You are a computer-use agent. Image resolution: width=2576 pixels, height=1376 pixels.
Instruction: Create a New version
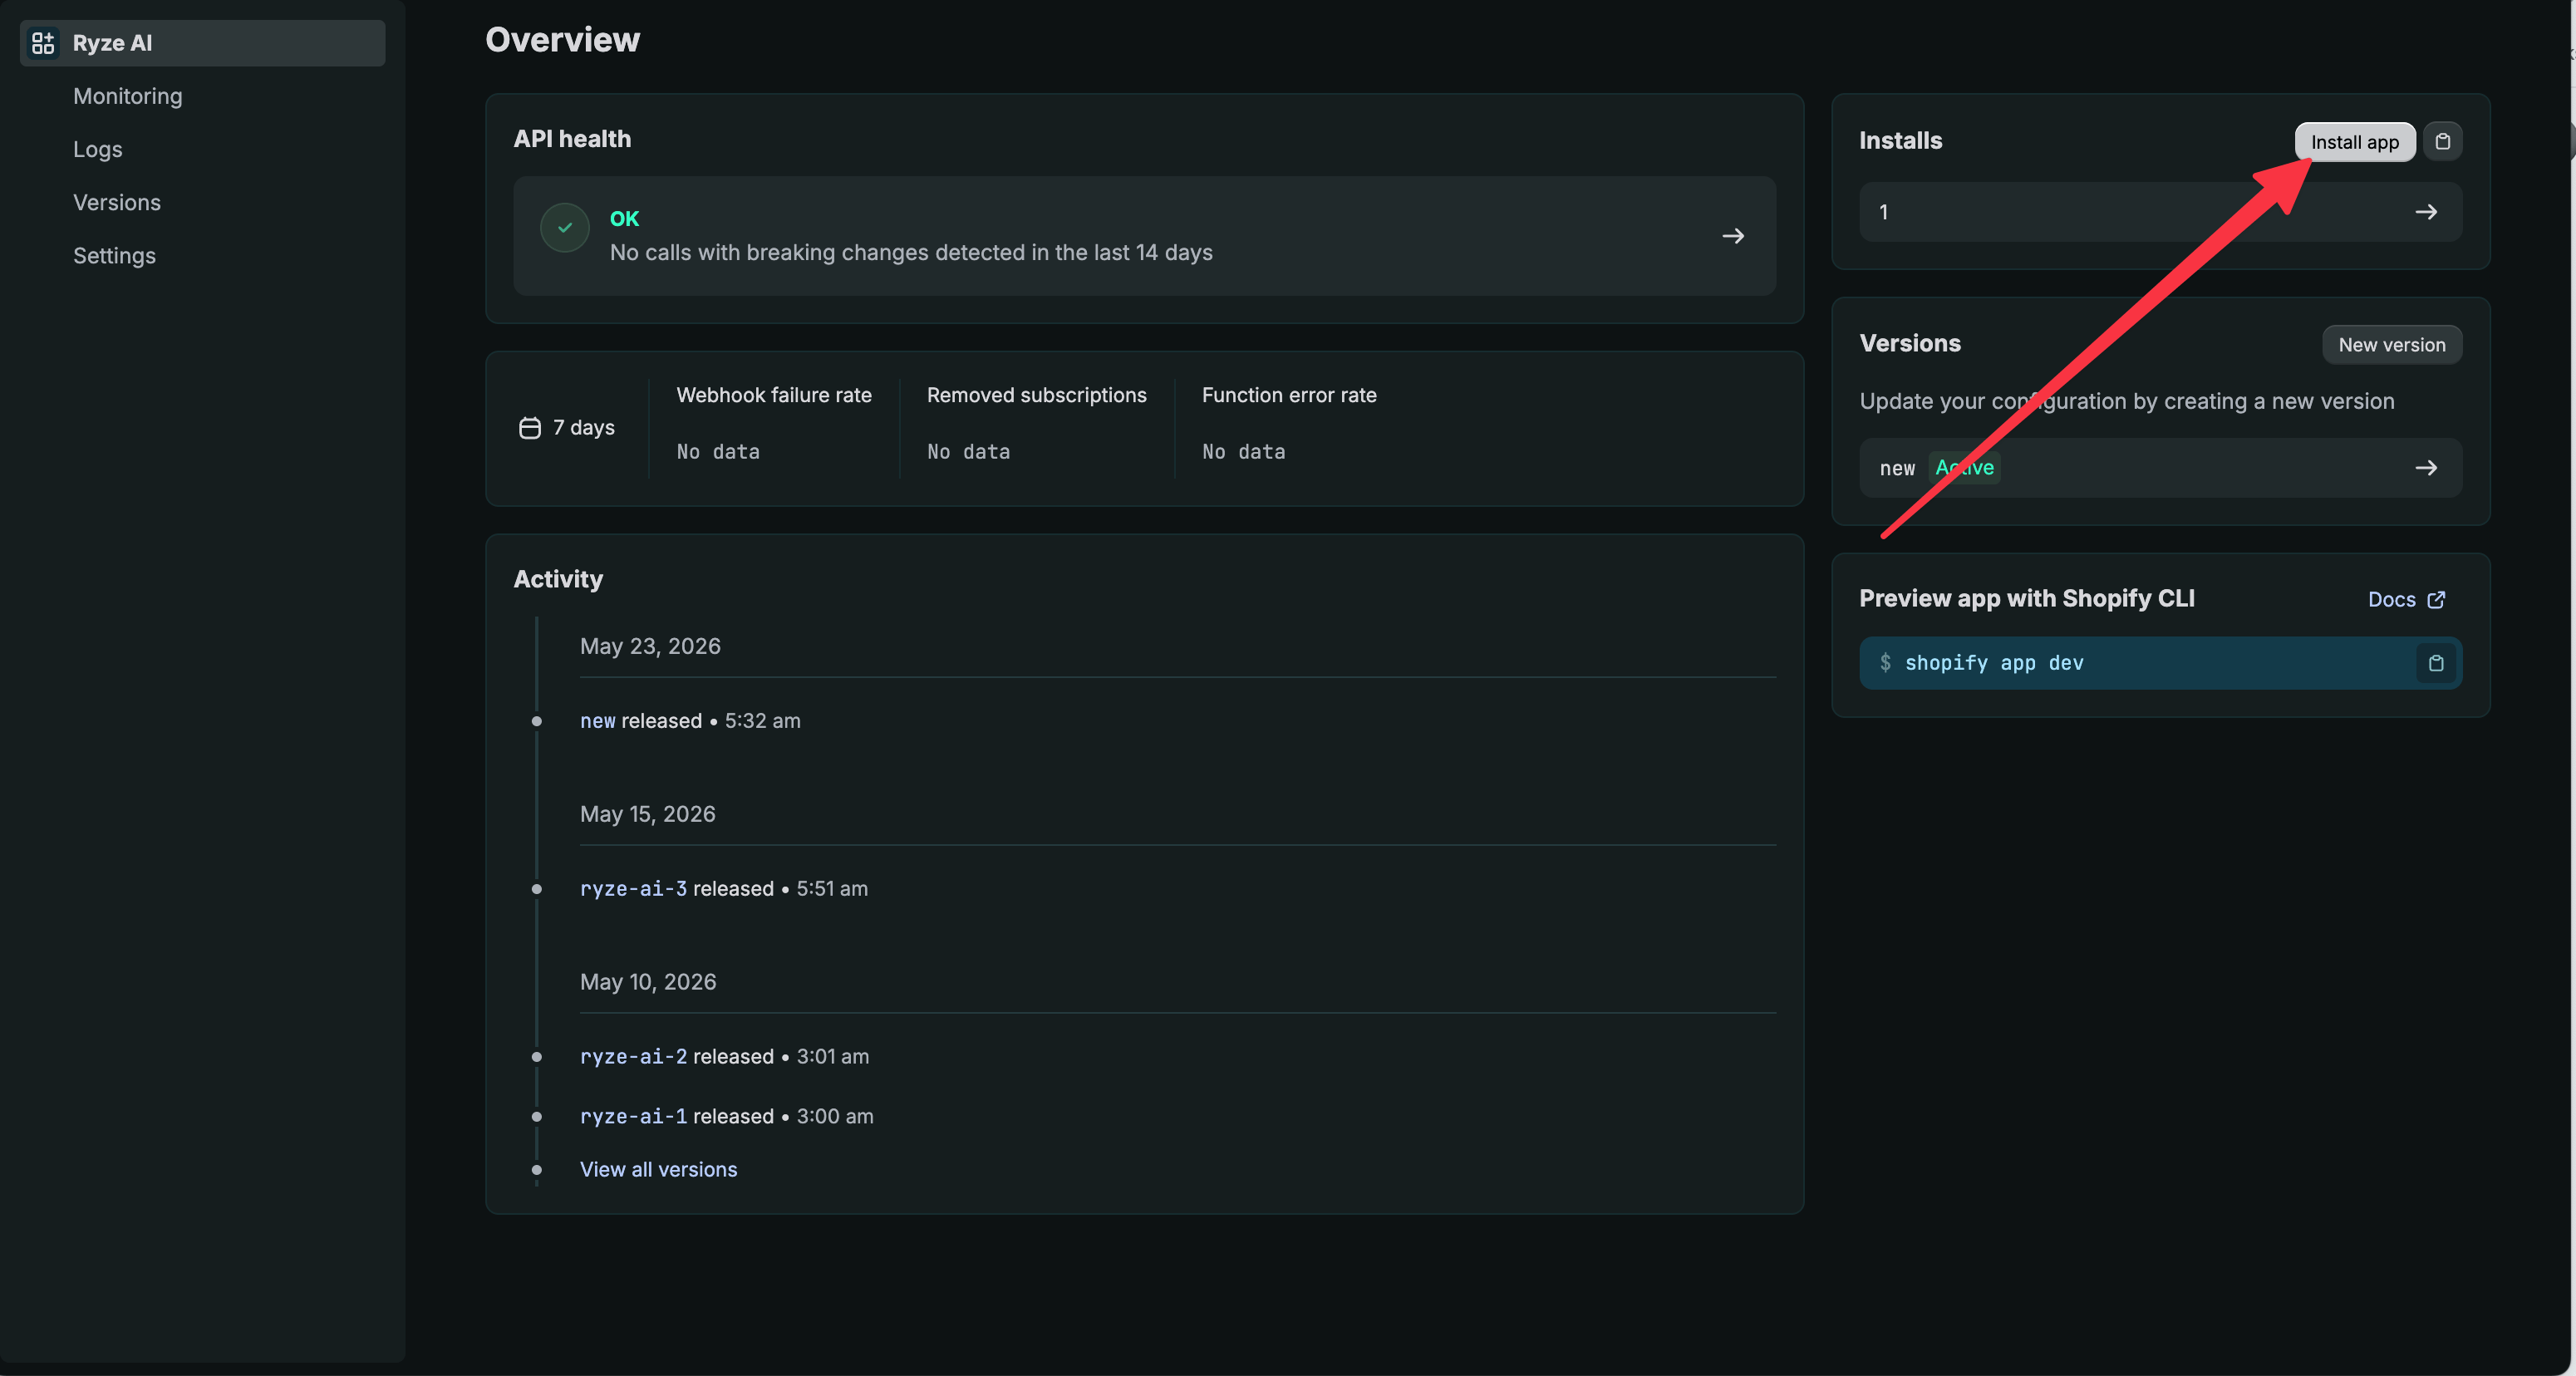pyautogui.click(x=2391, y=345)
